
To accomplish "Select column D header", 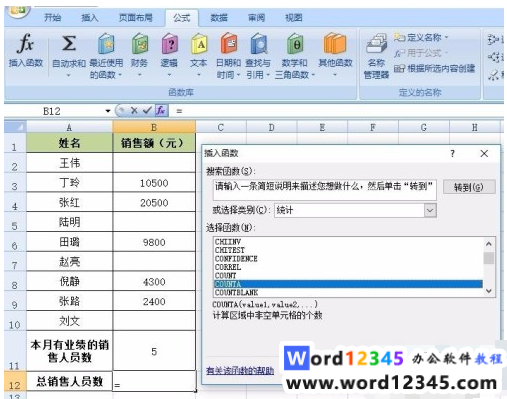I will pos(271,127).
